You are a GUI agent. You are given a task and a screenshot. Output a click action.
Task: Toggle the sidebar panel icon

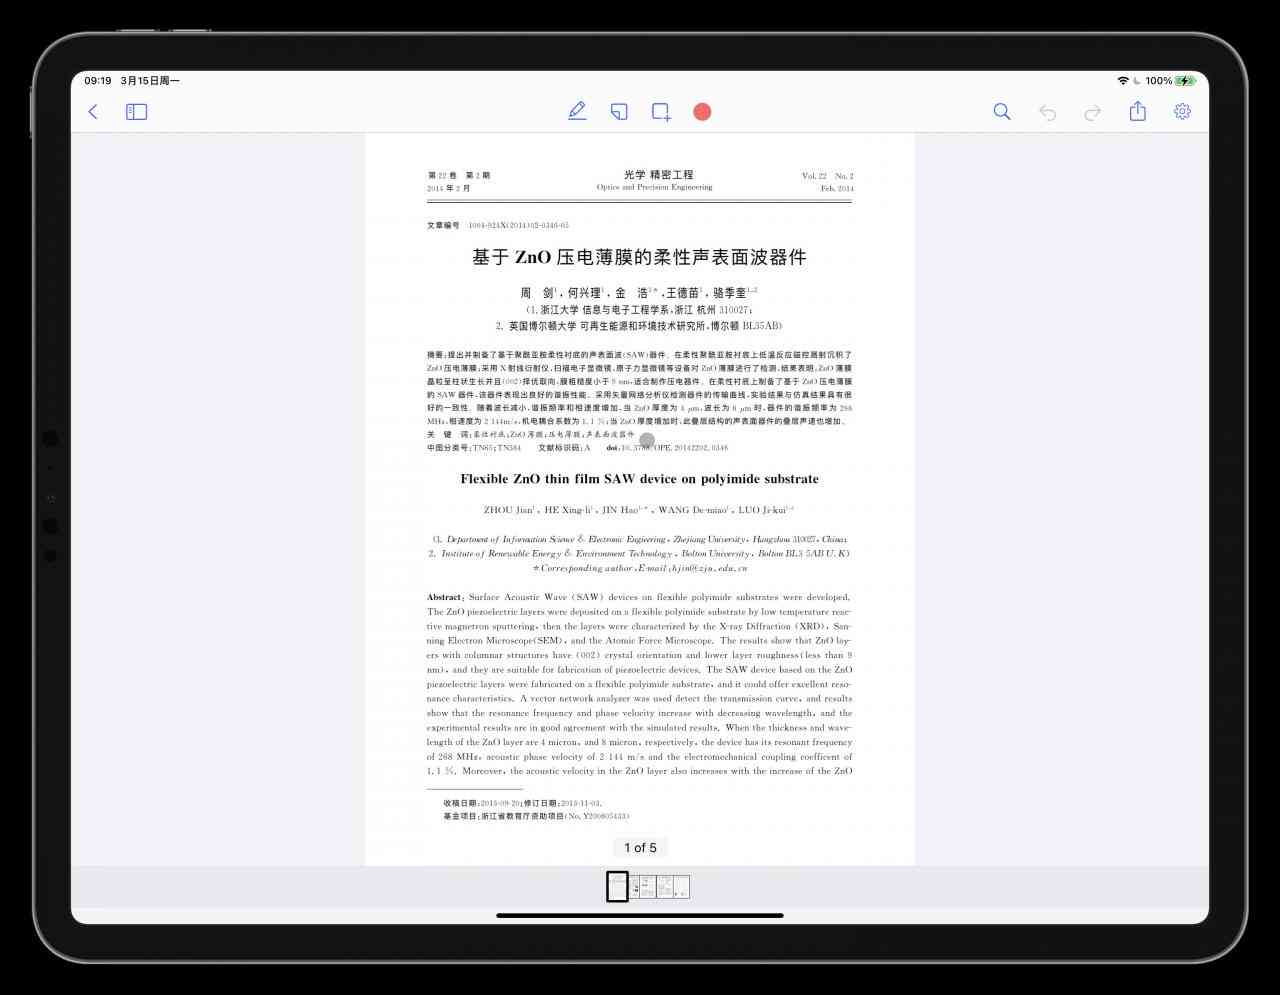click(x=136, y=112)
